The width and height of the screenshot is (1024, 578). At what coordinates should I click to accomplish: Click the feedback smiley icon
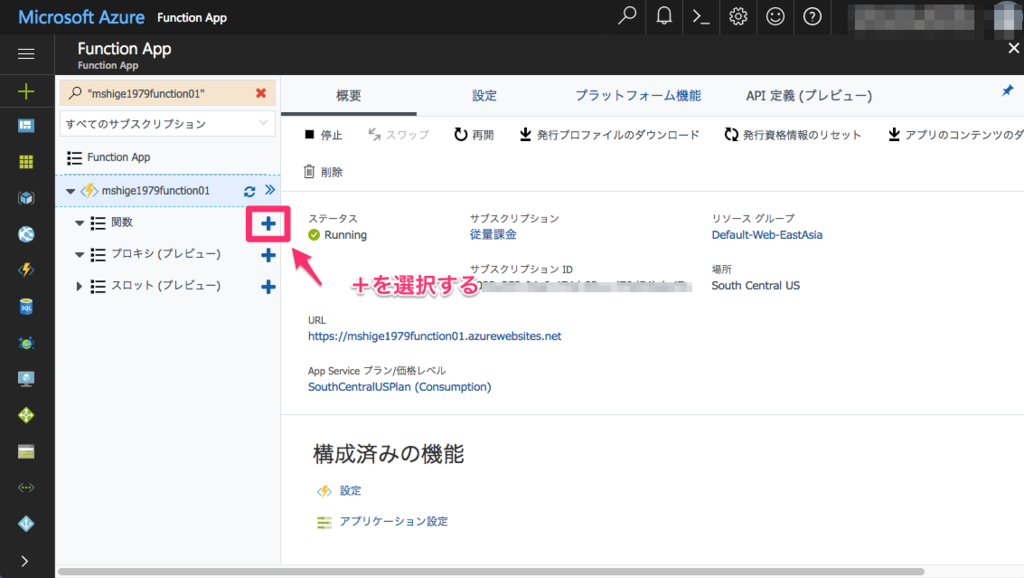(775, 16)
